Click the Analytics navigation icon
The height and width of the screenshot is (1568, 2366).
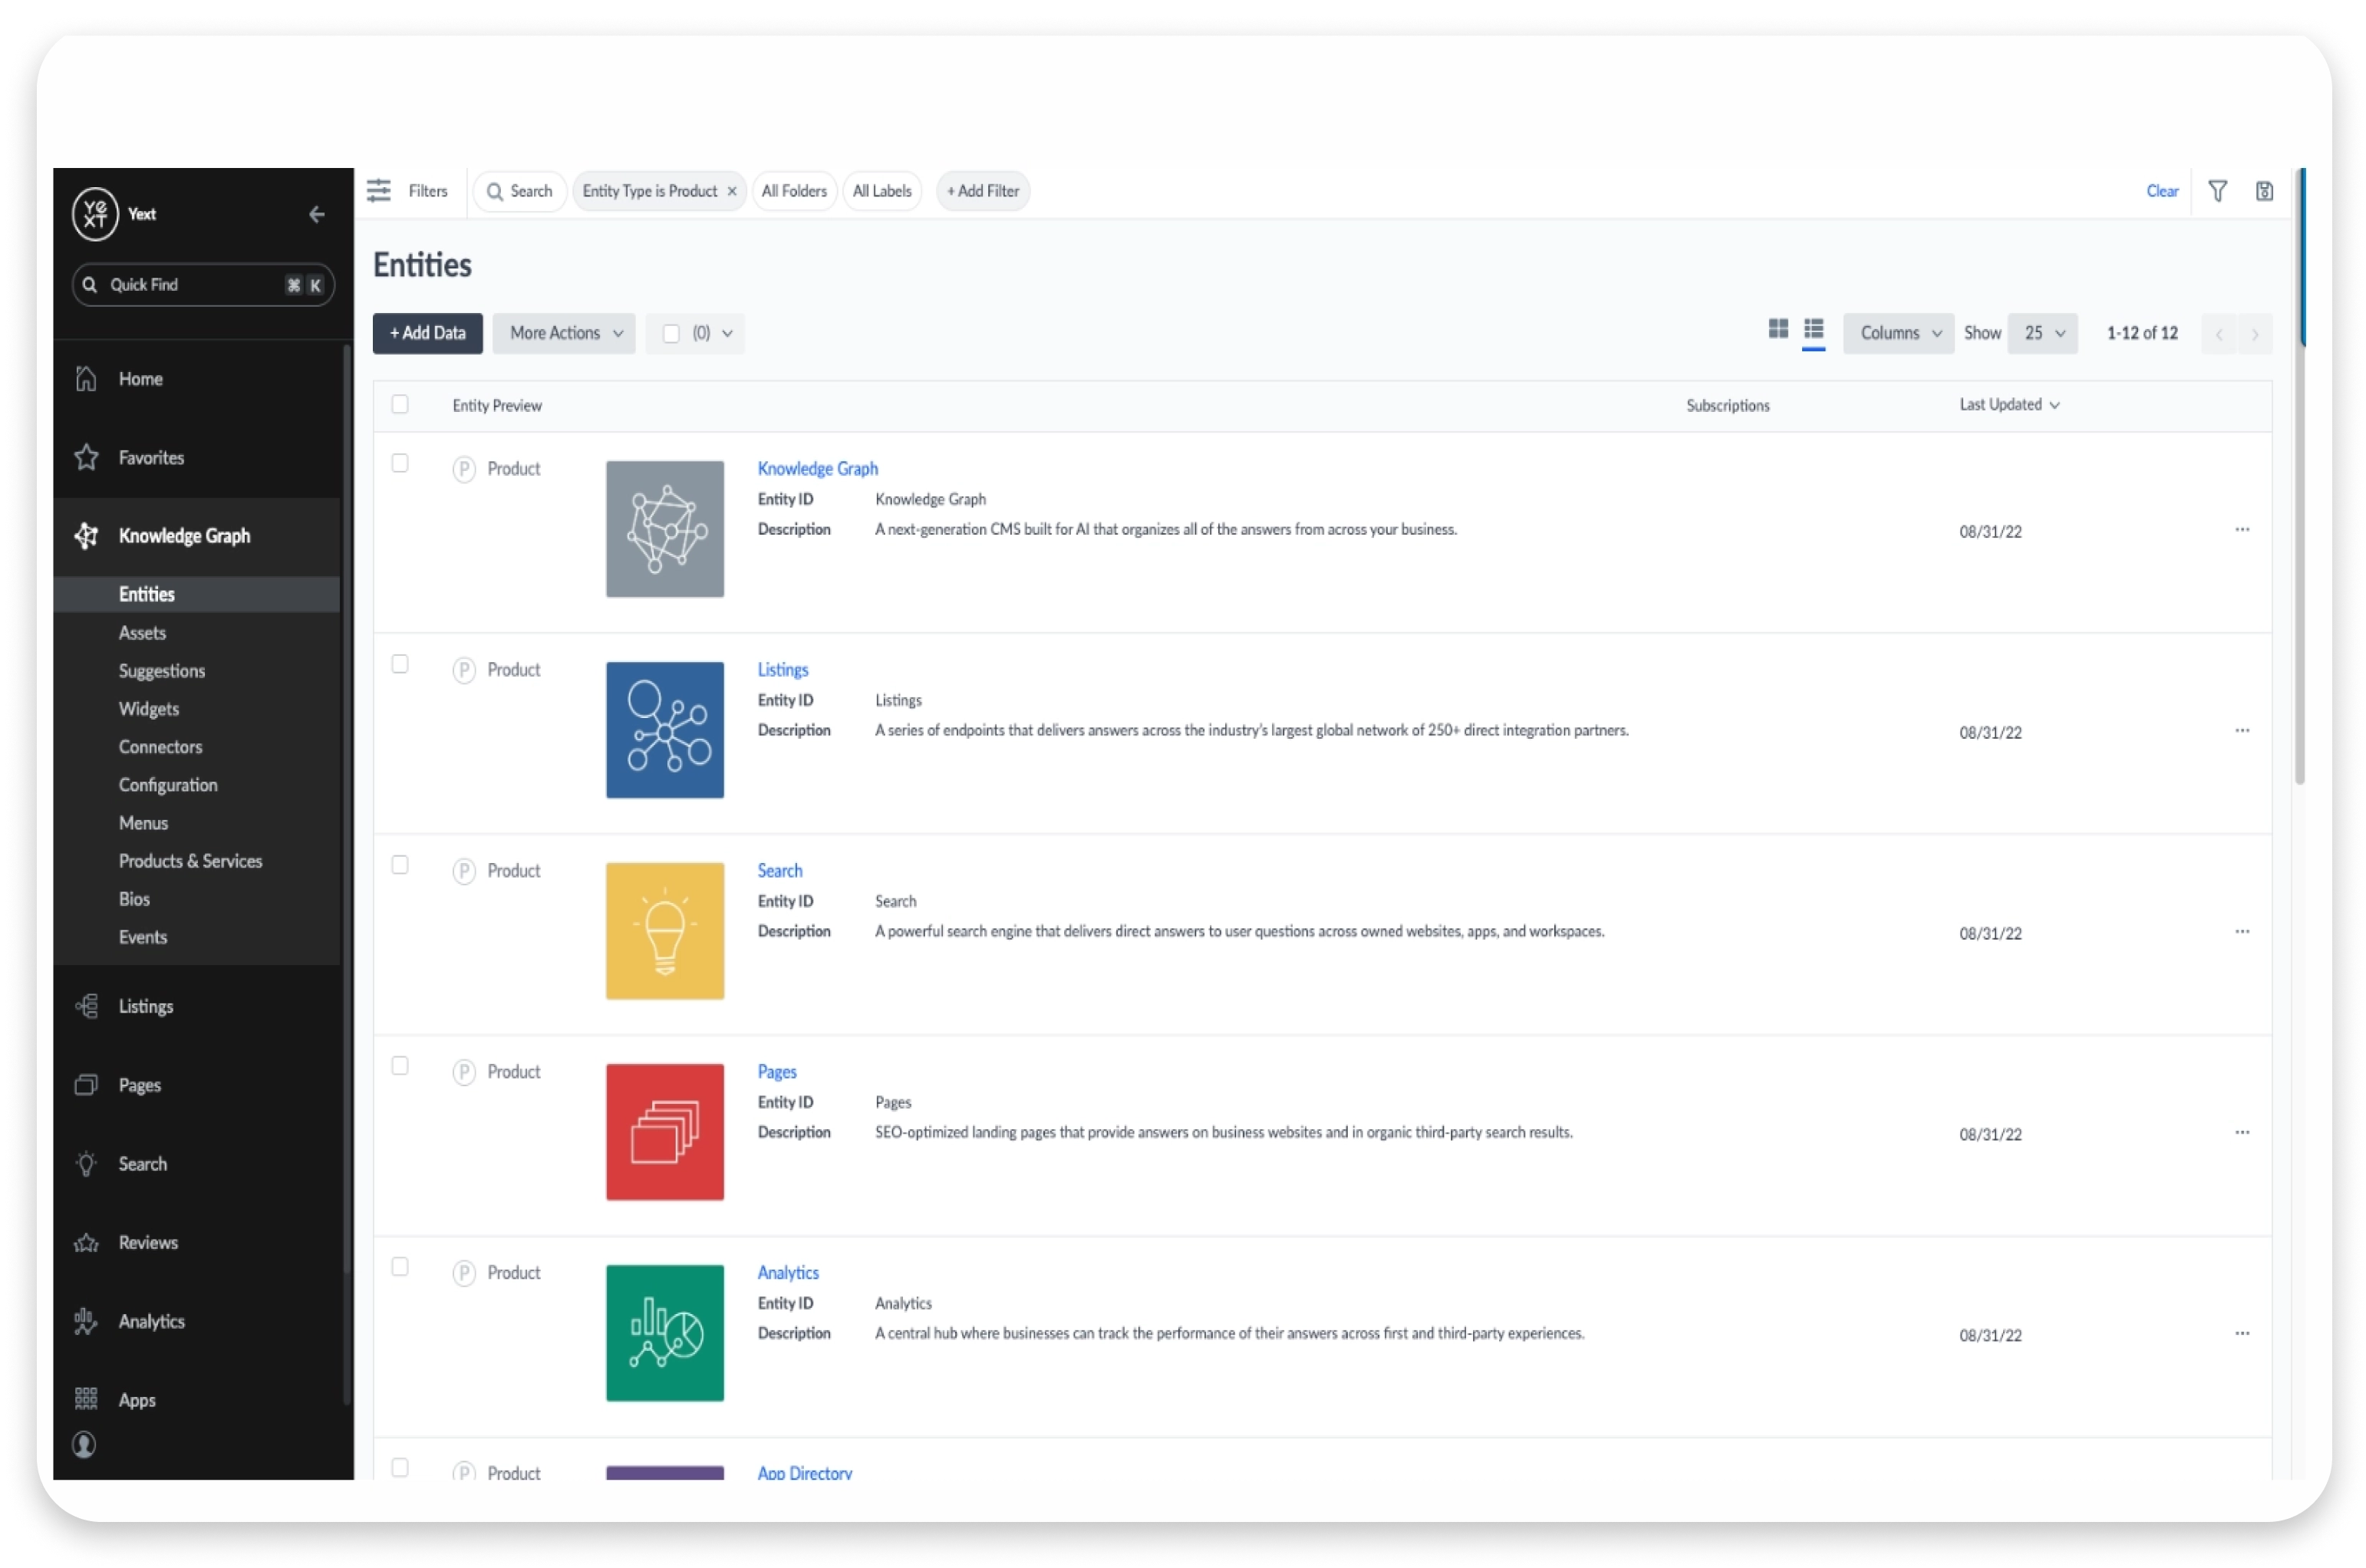(x=84, y=1321)
